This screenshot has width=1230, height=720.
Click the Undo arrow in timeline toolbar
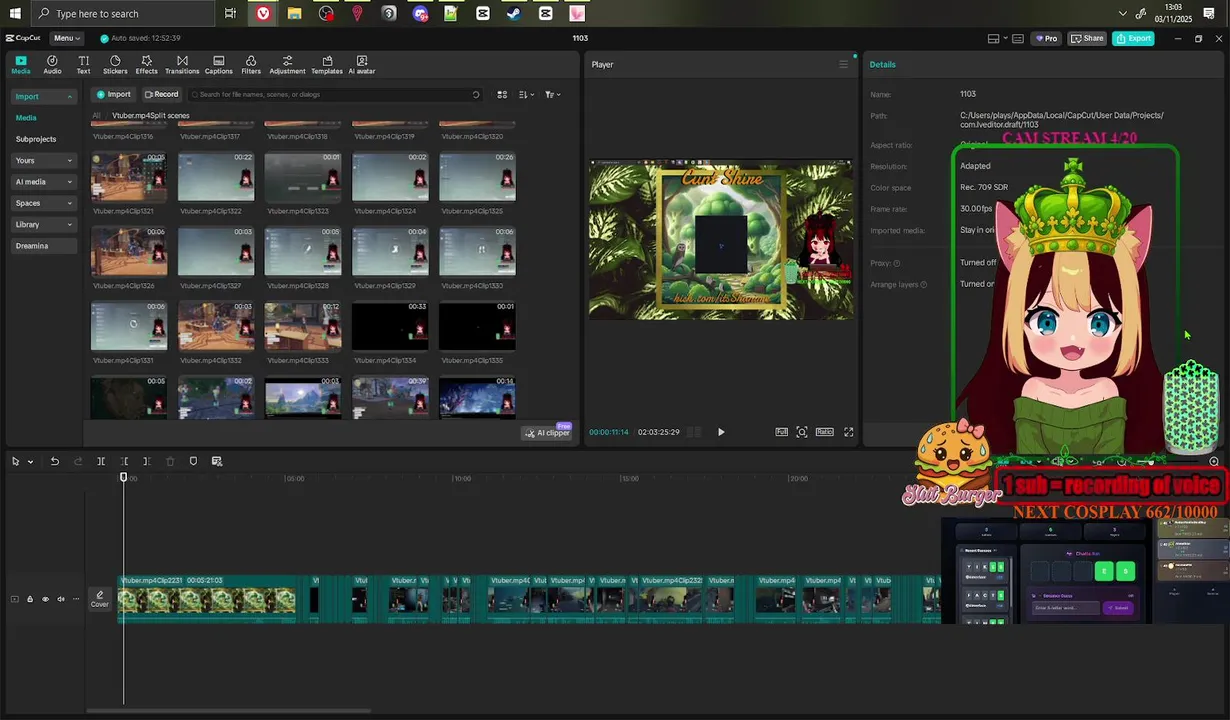tap(55, 461)
